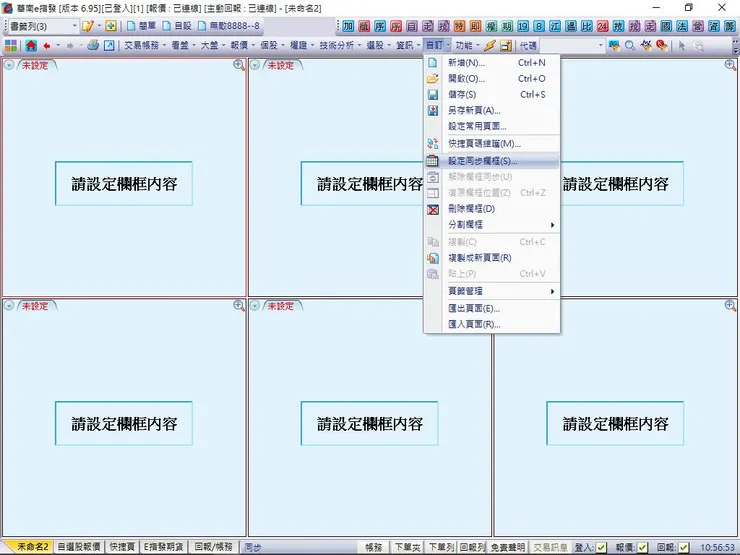Expand bottom-left pane's circular dropdown arrow

point(9,306)
